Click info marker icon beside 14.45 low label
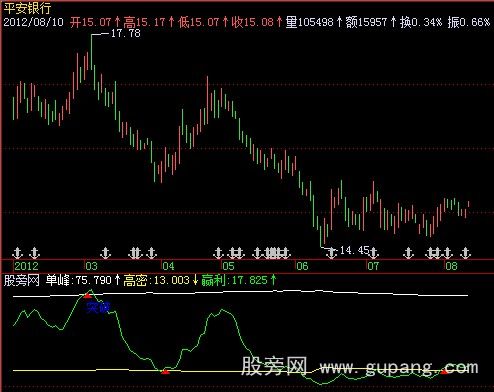This screenshot has height=392, width=494. pyautogui.click(x=331, y=253)
